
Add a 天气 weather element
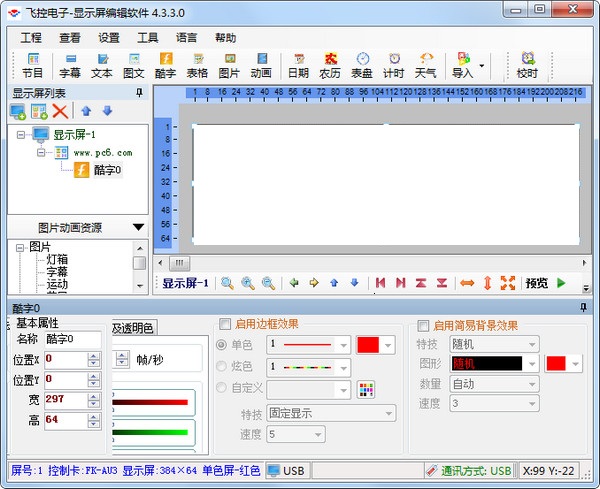[x=426, y=65]
